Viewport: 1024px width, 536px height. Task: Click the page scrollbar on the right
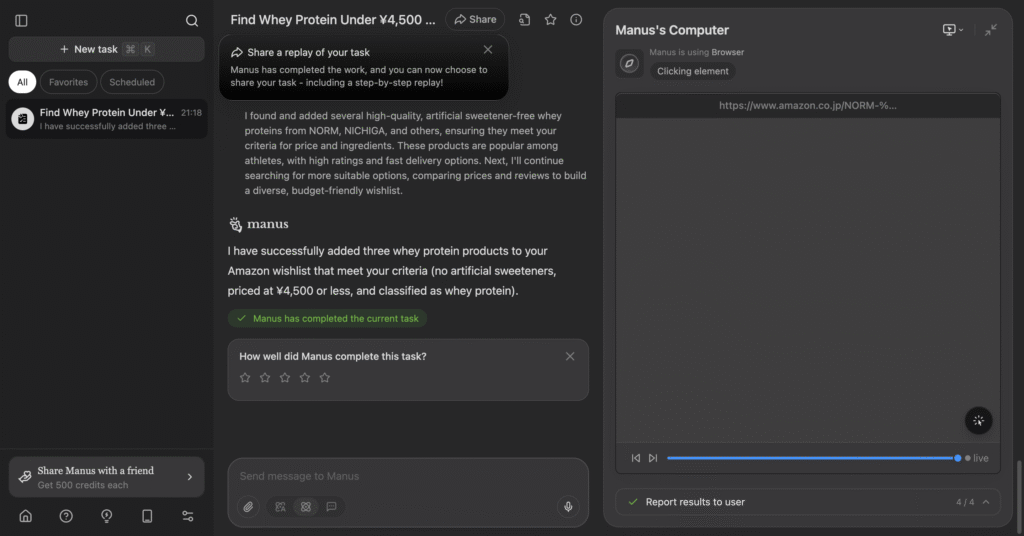tap(1019, 496)
